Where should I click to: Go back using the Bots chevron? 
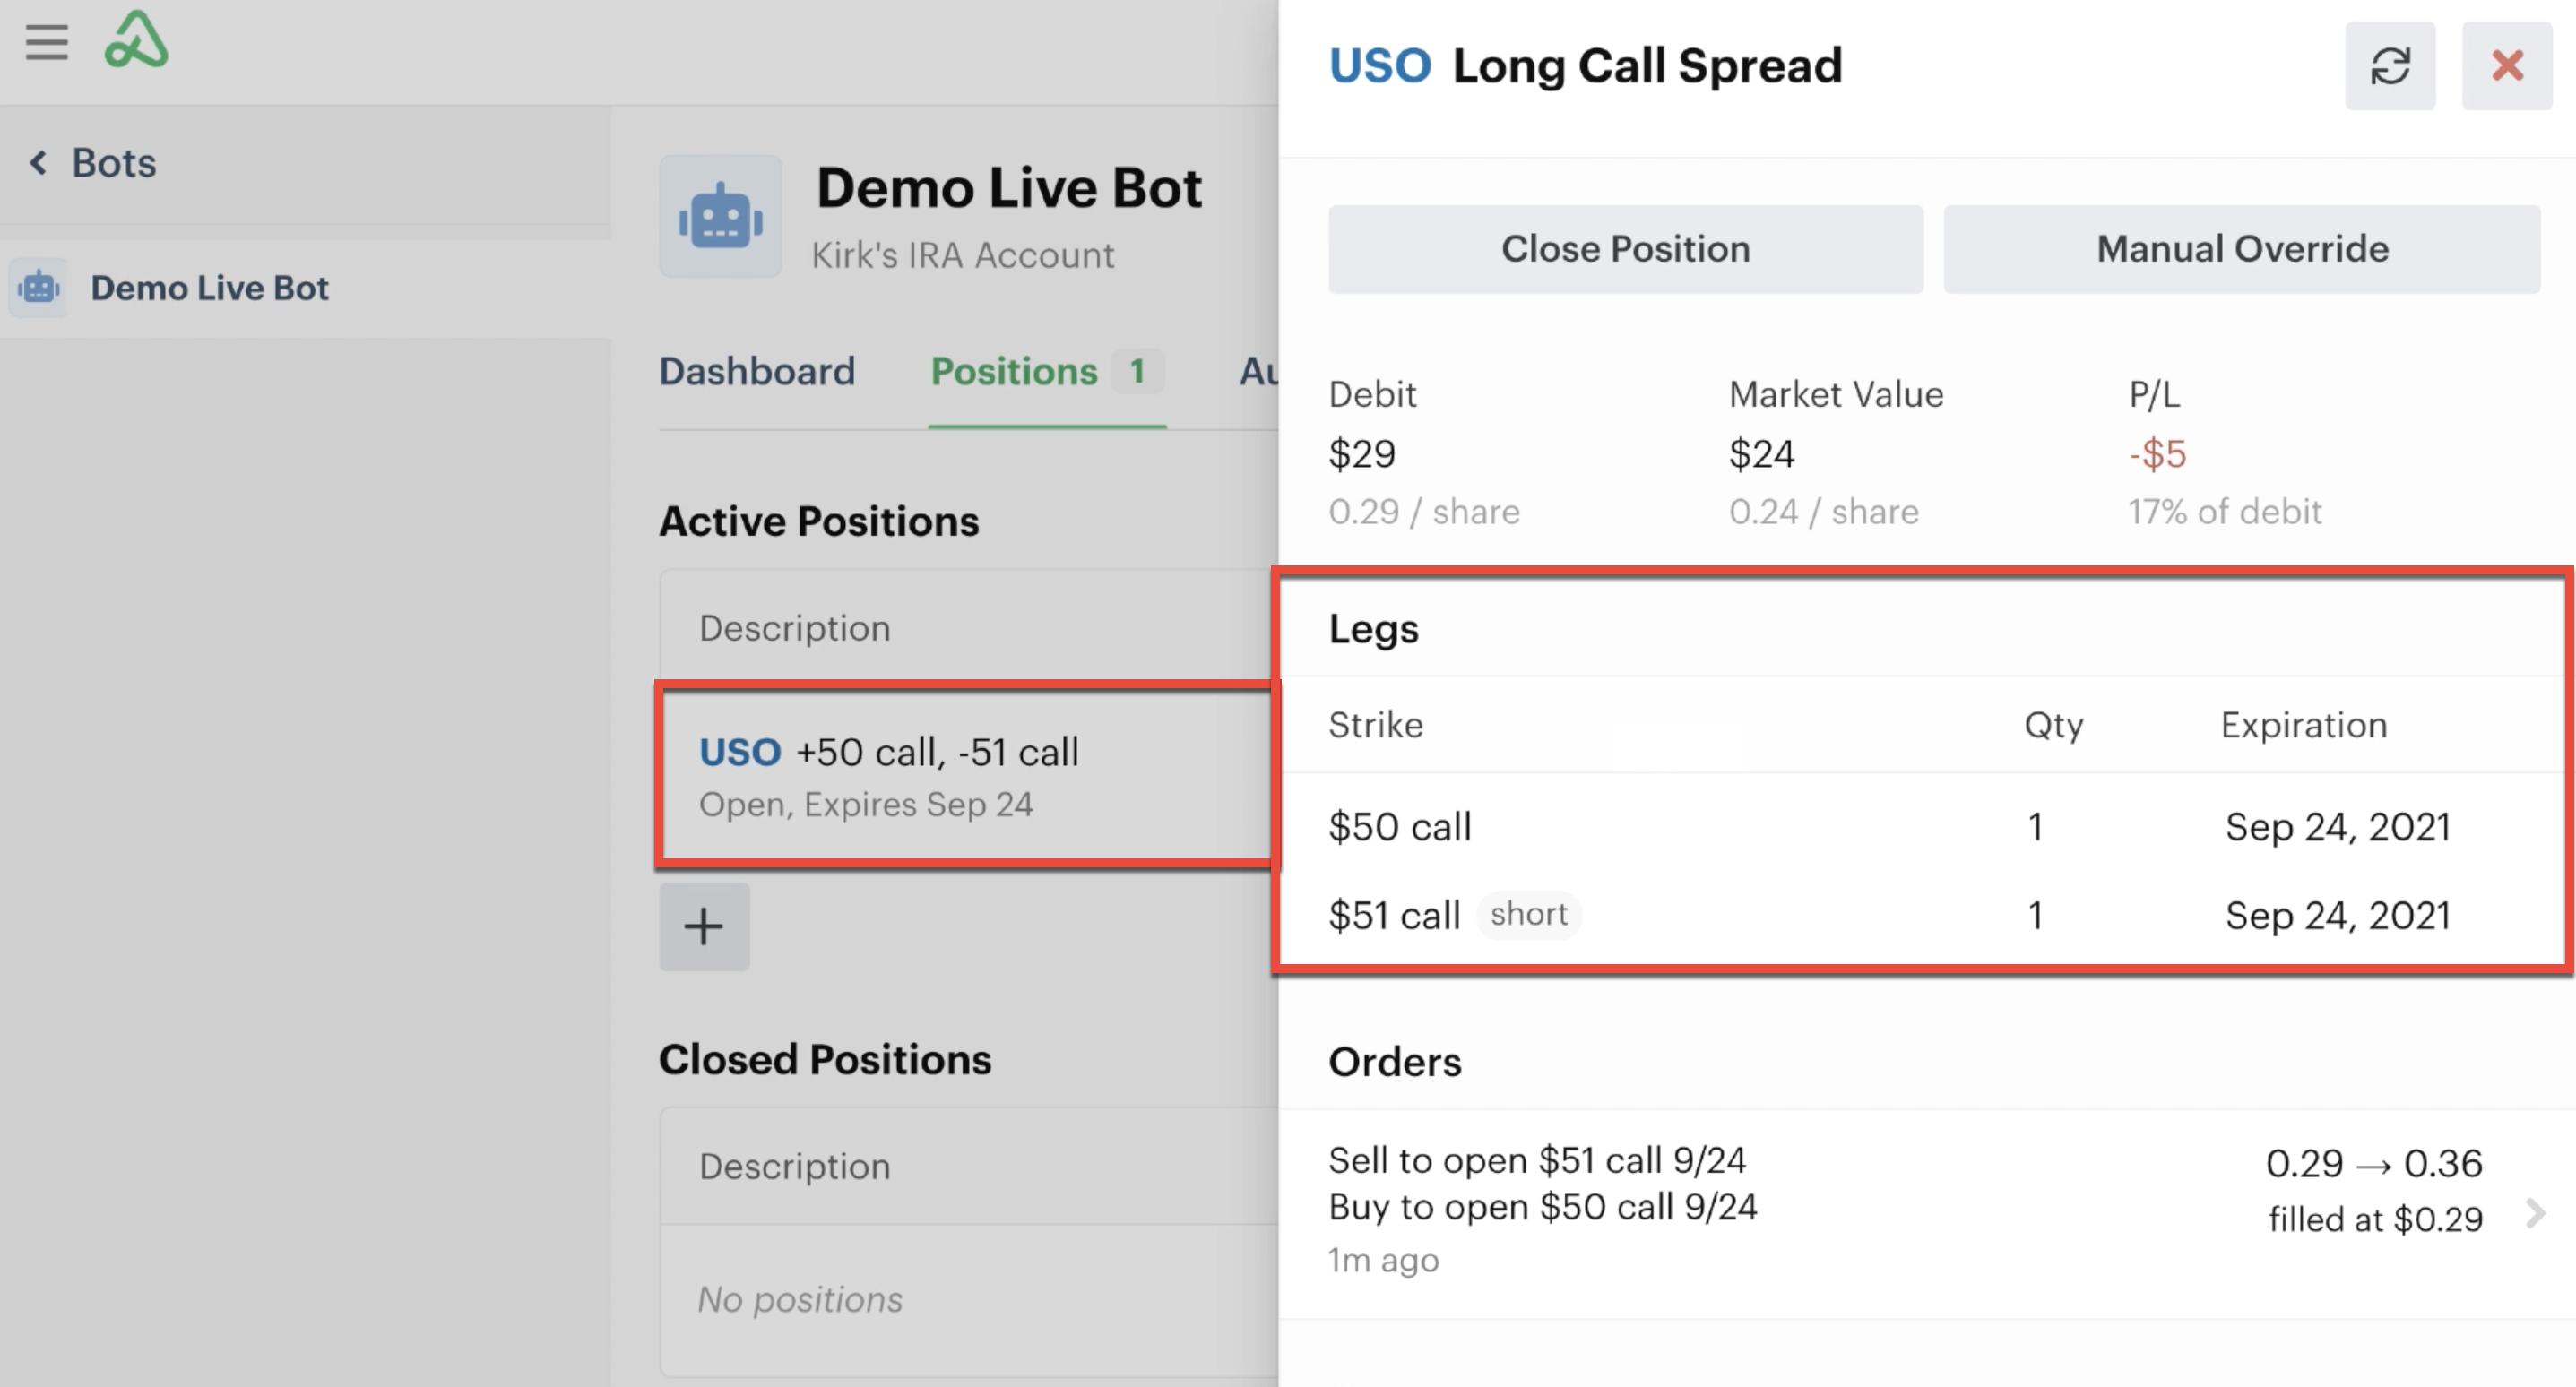pos(39,162)
